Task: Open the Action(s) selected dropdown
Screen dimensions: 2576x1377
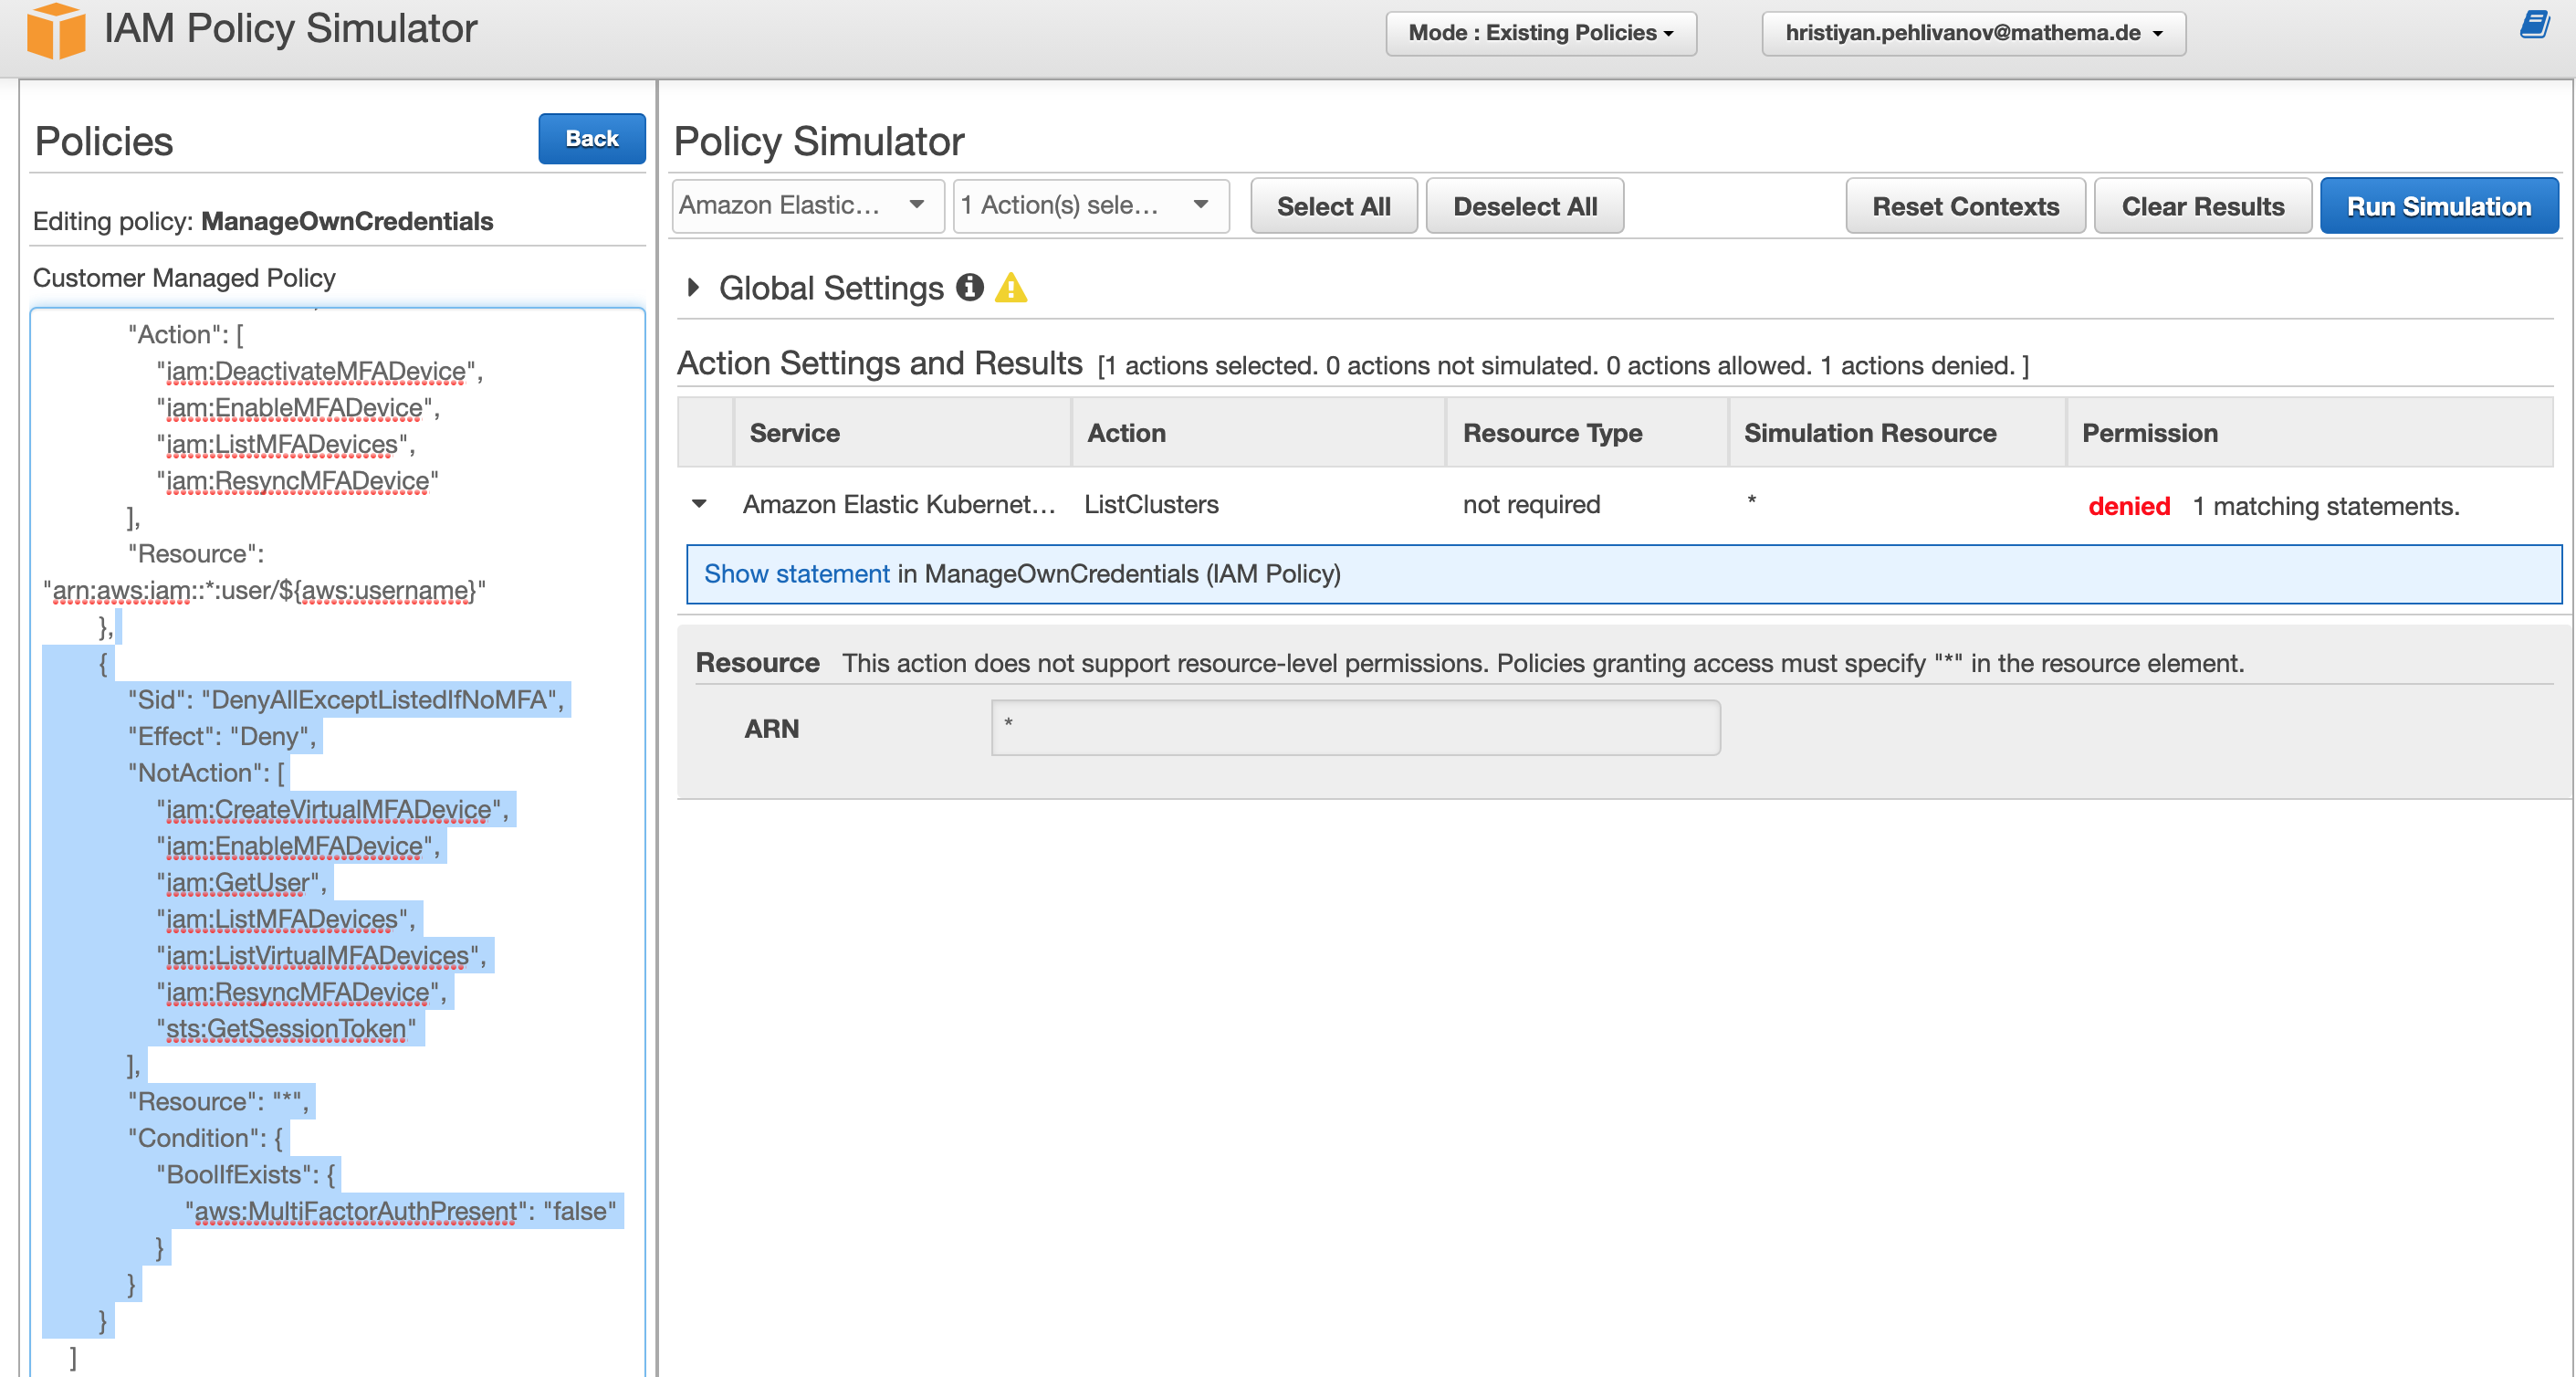Action: click(1089, 206)
